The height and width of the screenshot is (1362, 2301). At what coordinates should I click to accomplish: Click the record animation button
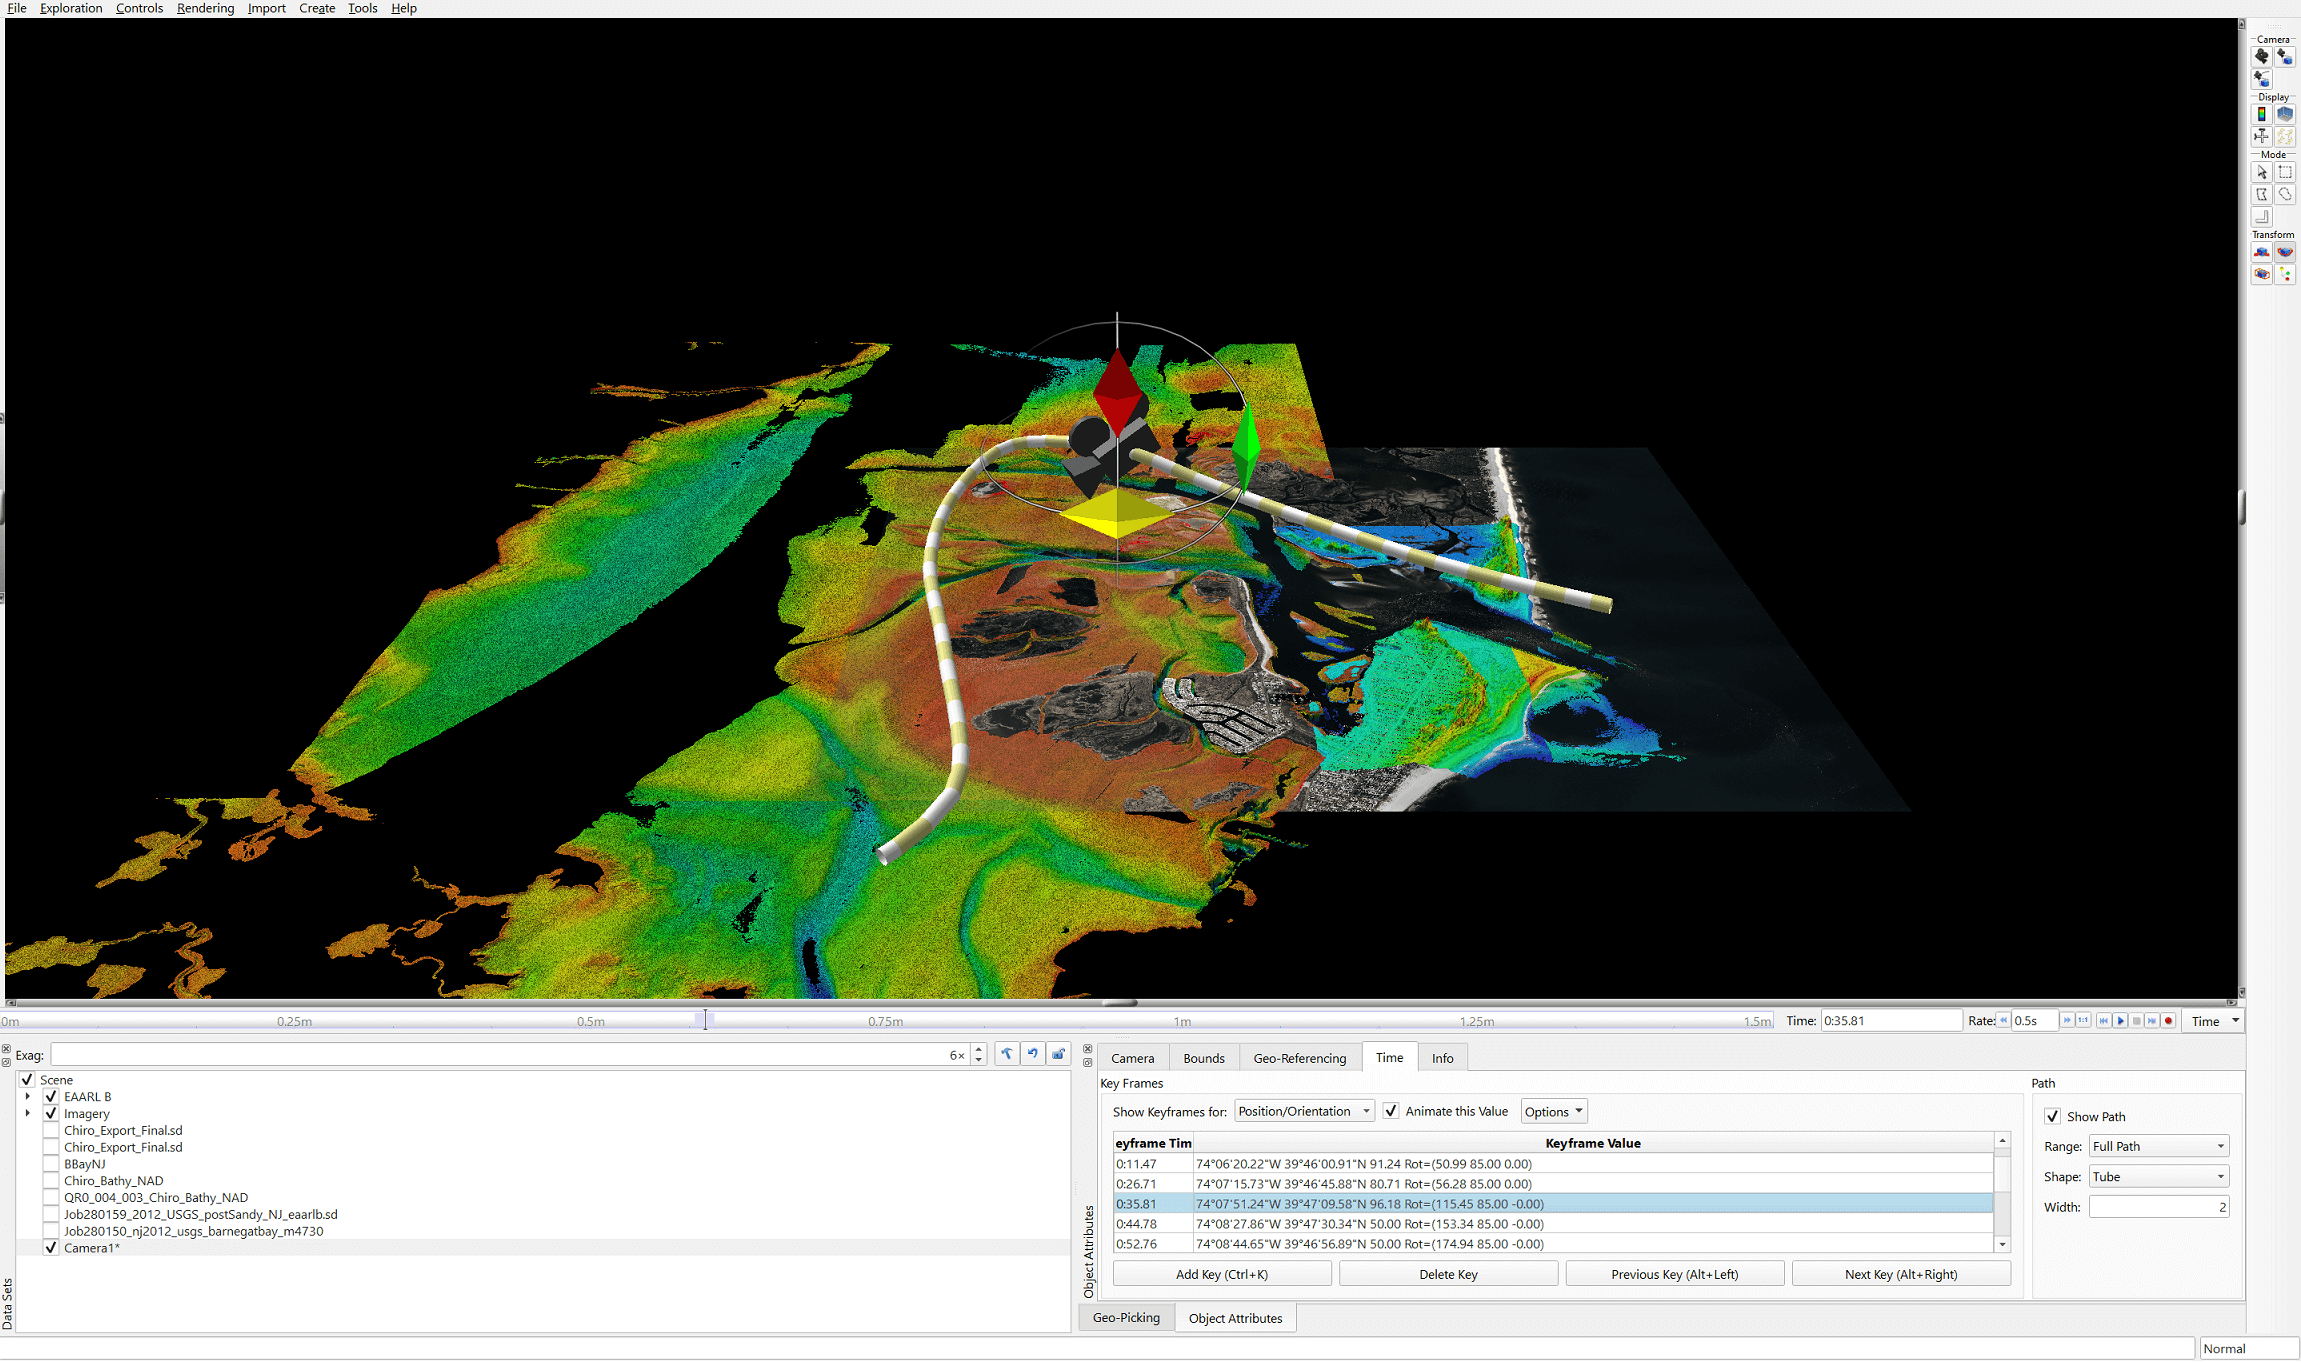(2168, 1020)
